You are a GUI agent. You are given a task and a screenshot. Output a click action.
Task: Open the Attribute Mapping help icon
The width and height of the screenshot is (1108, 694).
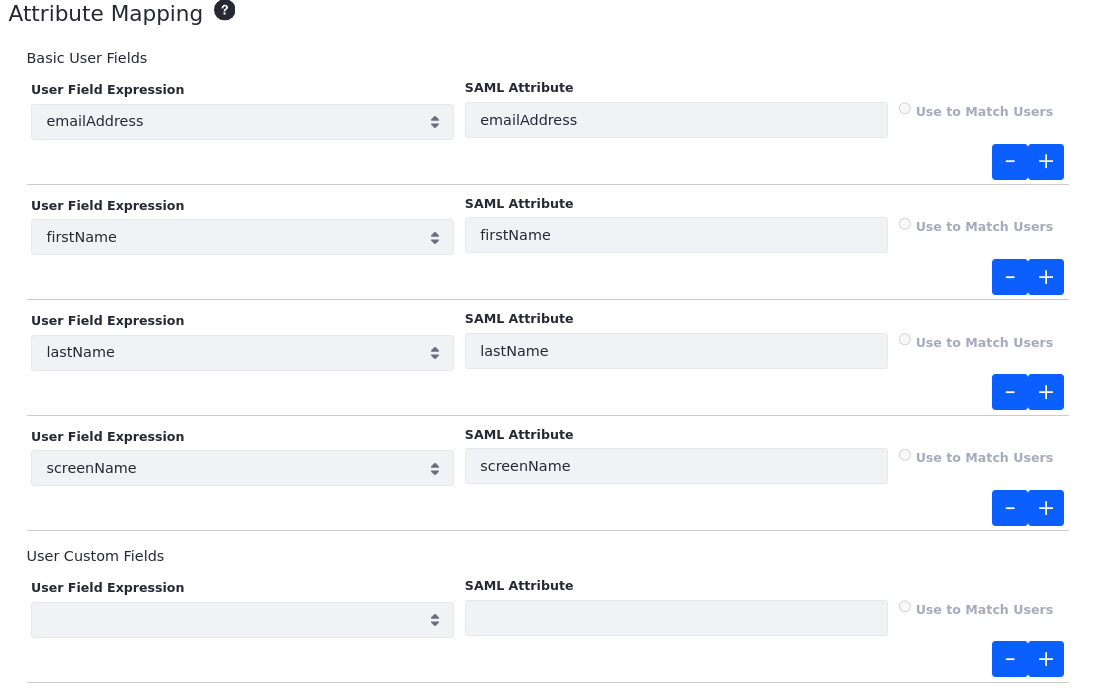pyautogui.click(x=224, y=11)
